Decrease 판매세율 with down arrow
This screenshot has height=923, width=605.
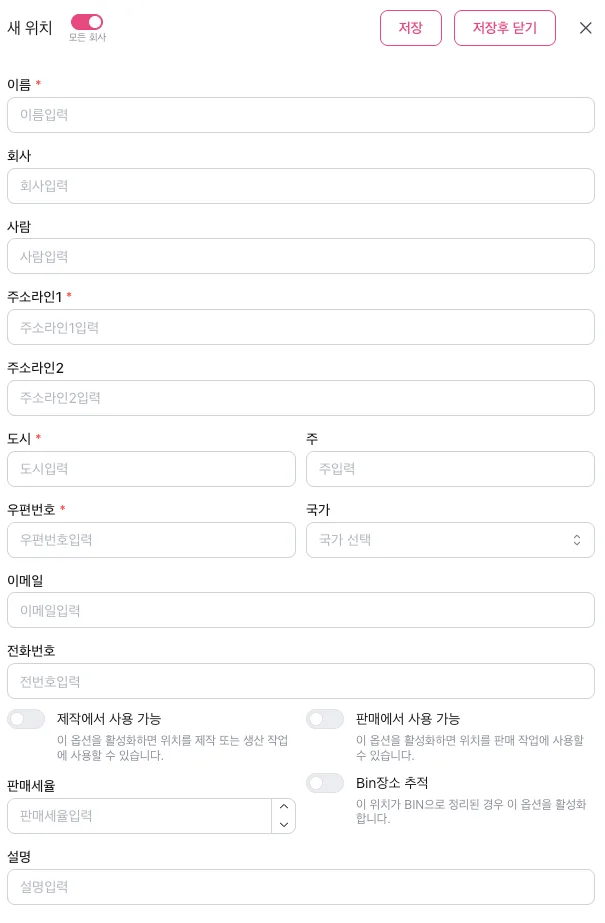point(284,825)
